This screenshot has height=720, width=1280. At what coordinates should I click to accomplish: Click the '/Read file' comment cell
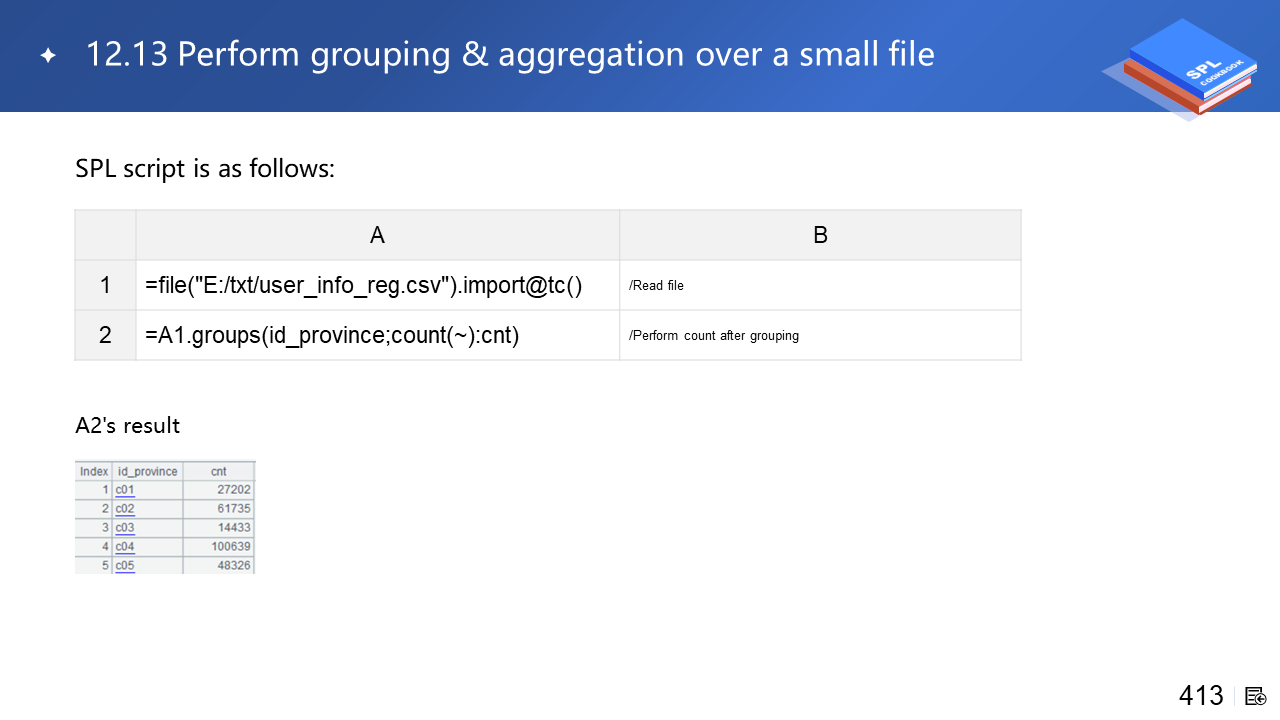pyautogui.click(x=820, y=285)
